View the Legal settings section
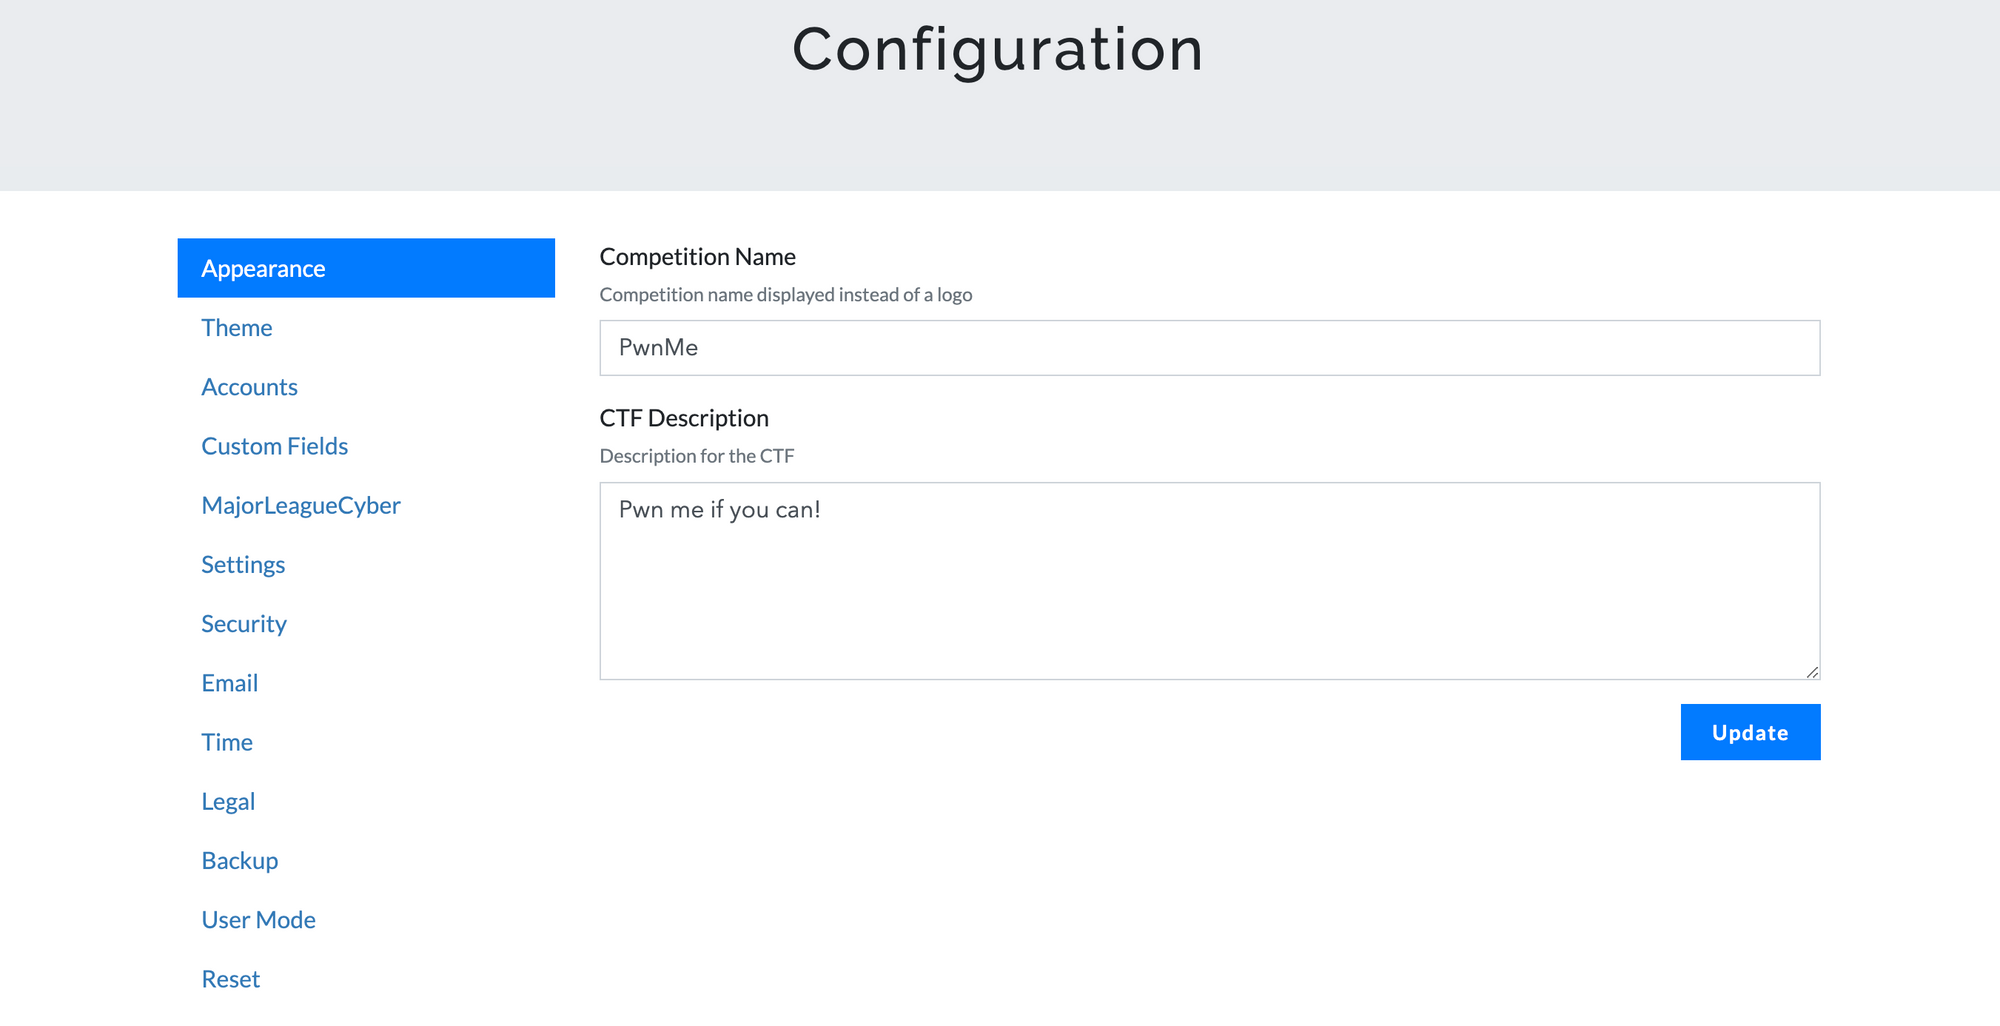Screen dimensions: 2000x1026 pyautogui.click(x=228, y=800)
